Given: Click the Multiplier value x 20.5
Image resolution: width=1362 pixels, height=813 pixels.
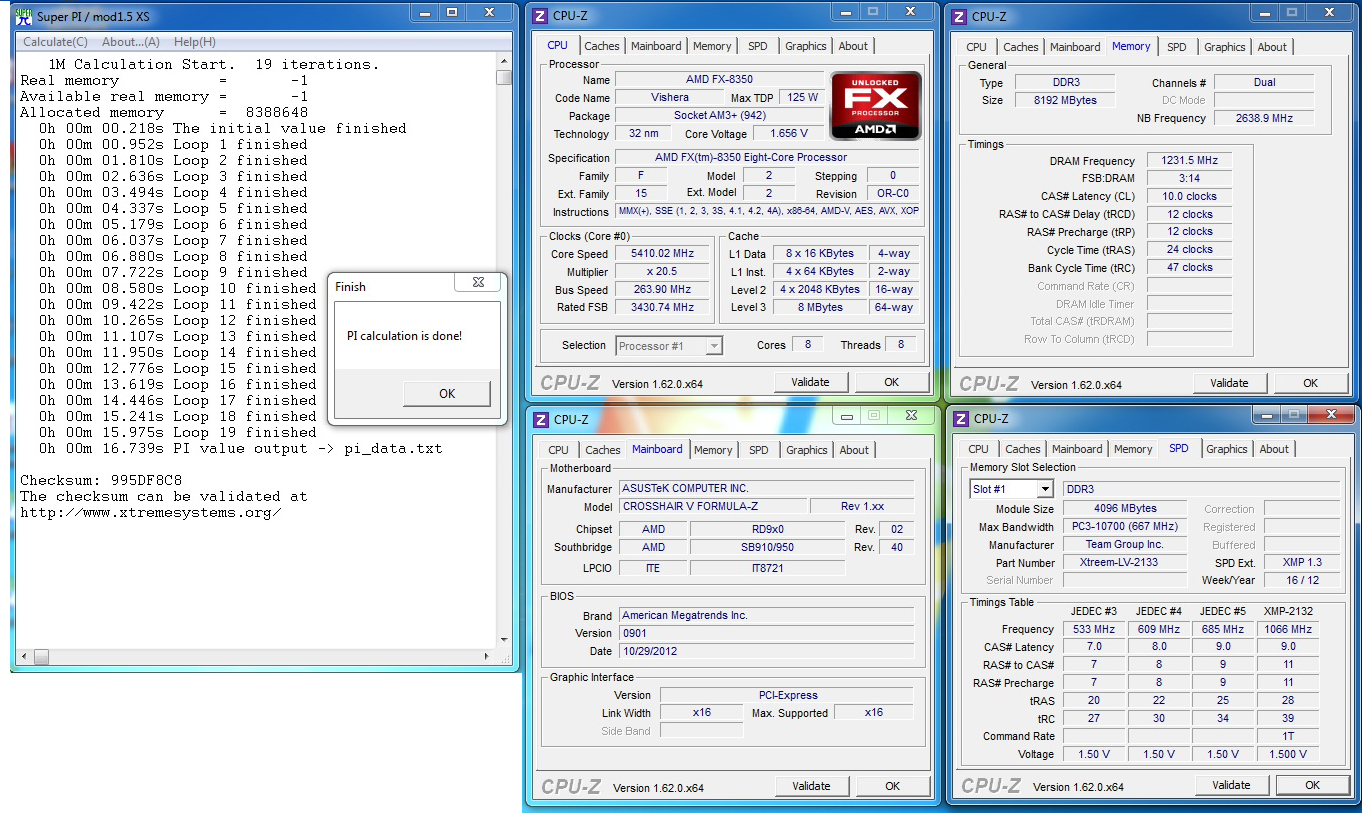Looking at the screenshot, I should coord(661,272).
